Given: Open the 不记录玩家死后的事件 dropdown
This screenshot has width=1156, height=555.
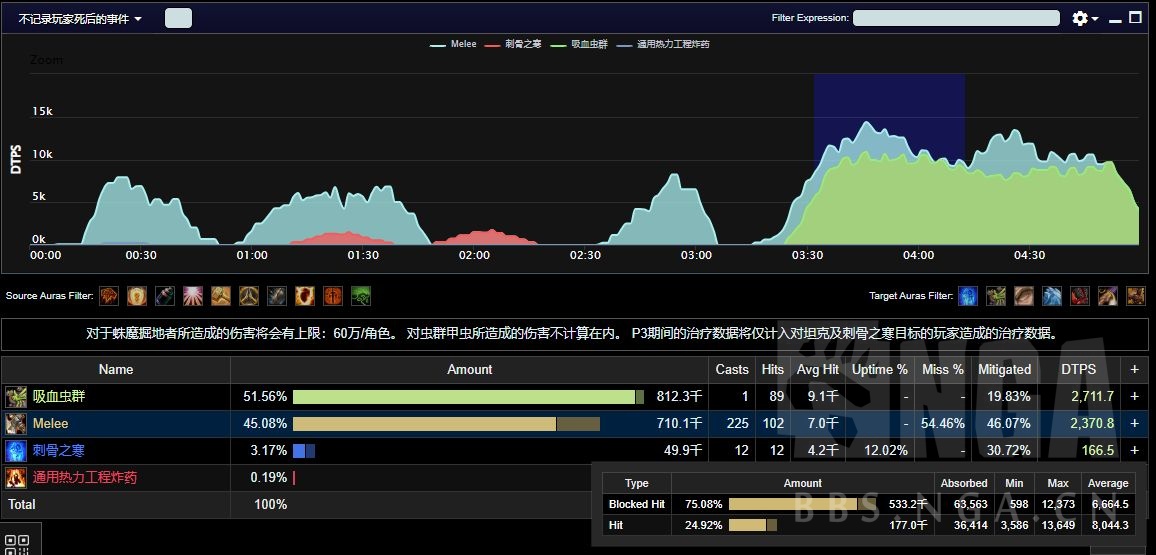Looking at the screenshot, I should (x=80, y=18).
